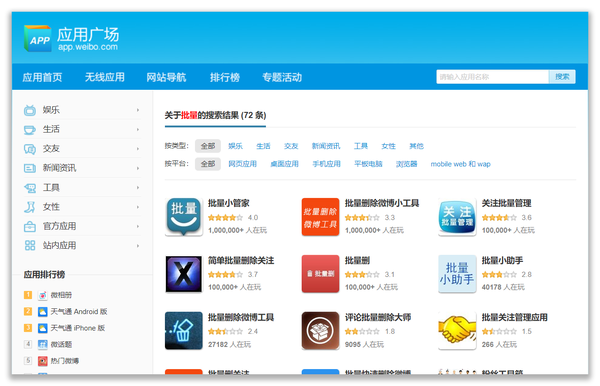The width and height of the screenshot is (600, 386).
Task: Open 专题活动 in the navigation bar
Action: pyautogui.click(x=282, y=77)
